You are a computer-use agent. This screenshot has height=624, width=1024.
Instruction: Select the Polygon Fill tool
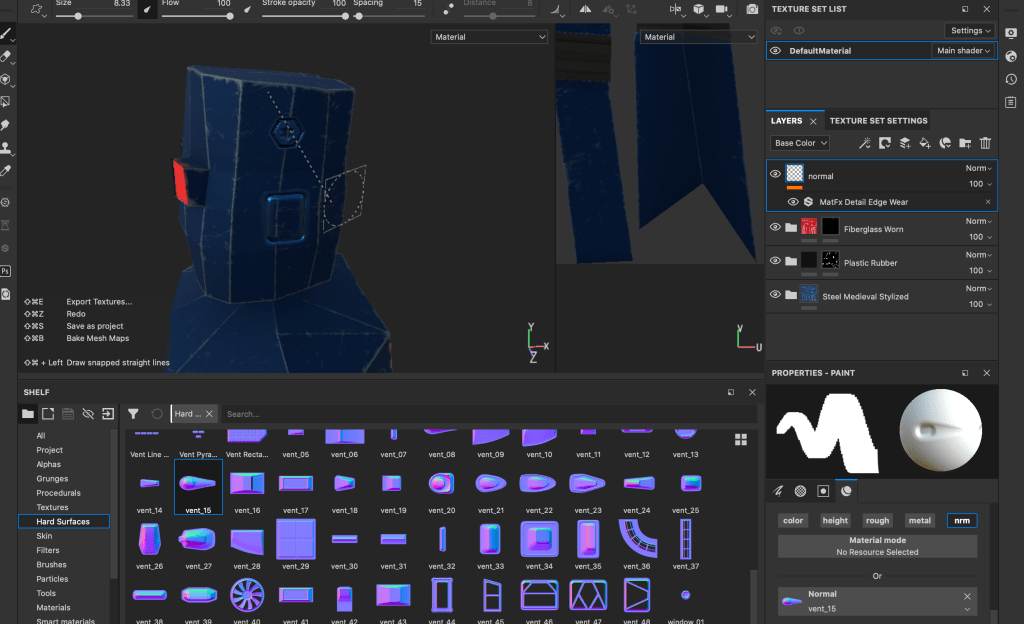tap(6, 102)
